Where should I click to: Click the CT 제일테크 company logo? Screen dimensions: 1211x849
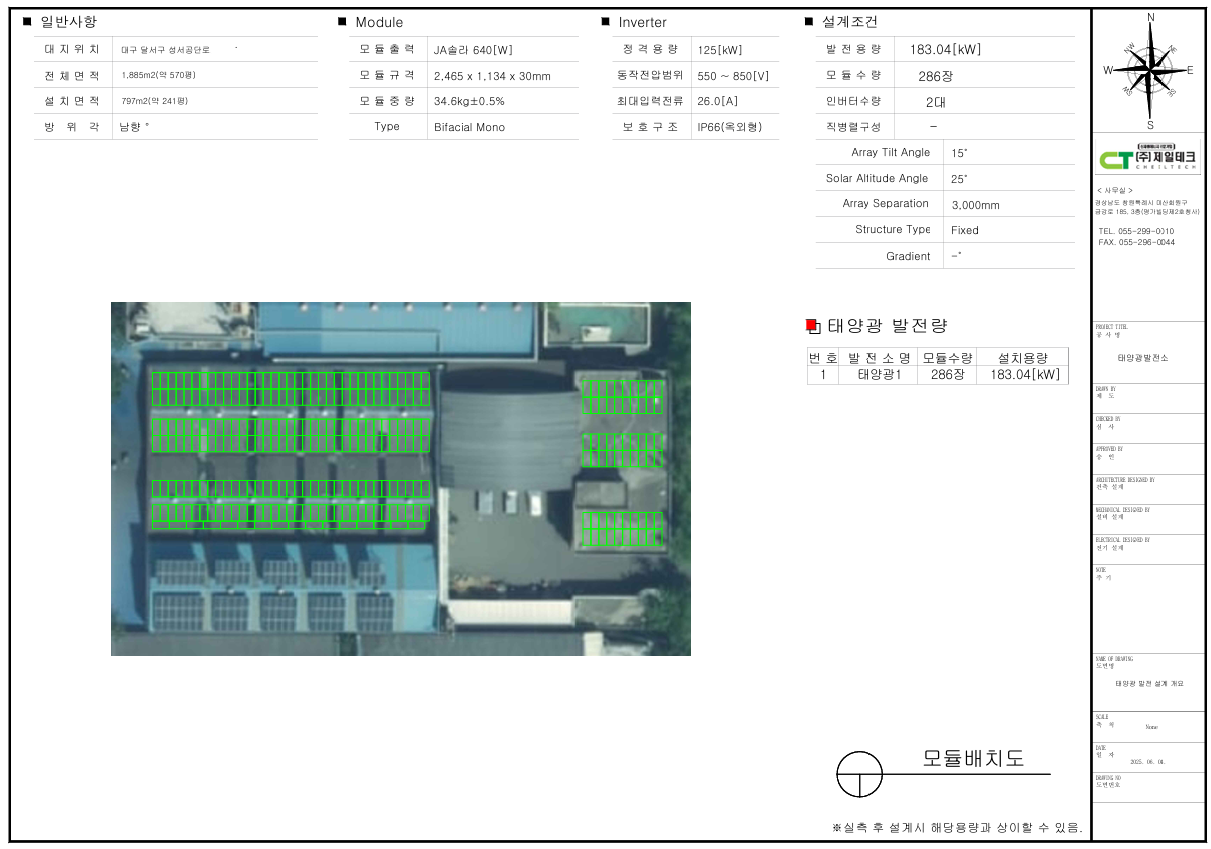(1147, 160)
